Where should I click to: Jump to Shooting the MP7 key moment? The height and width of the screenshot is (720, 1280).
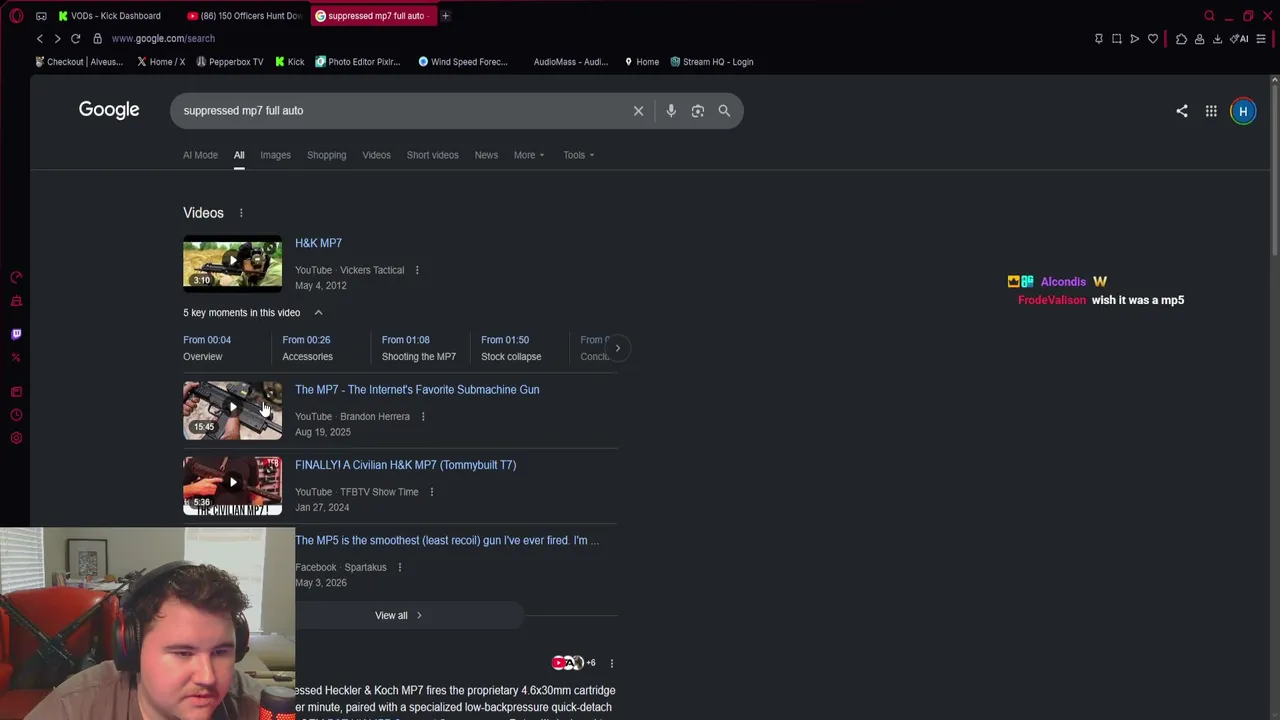click(419, 348)
